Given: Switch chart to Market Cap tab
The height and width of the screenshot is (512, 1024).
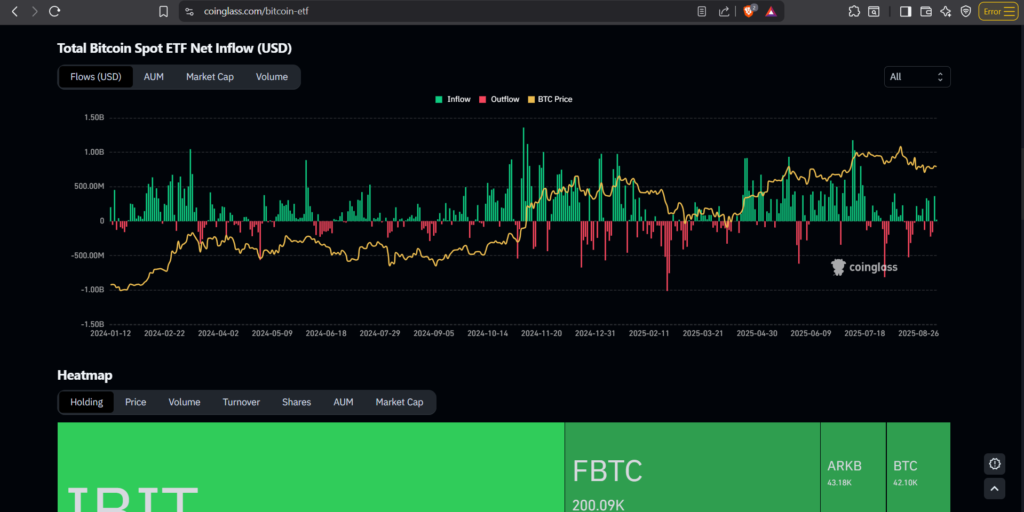Looking at the screenshot, I should click(x=210, y=77).
